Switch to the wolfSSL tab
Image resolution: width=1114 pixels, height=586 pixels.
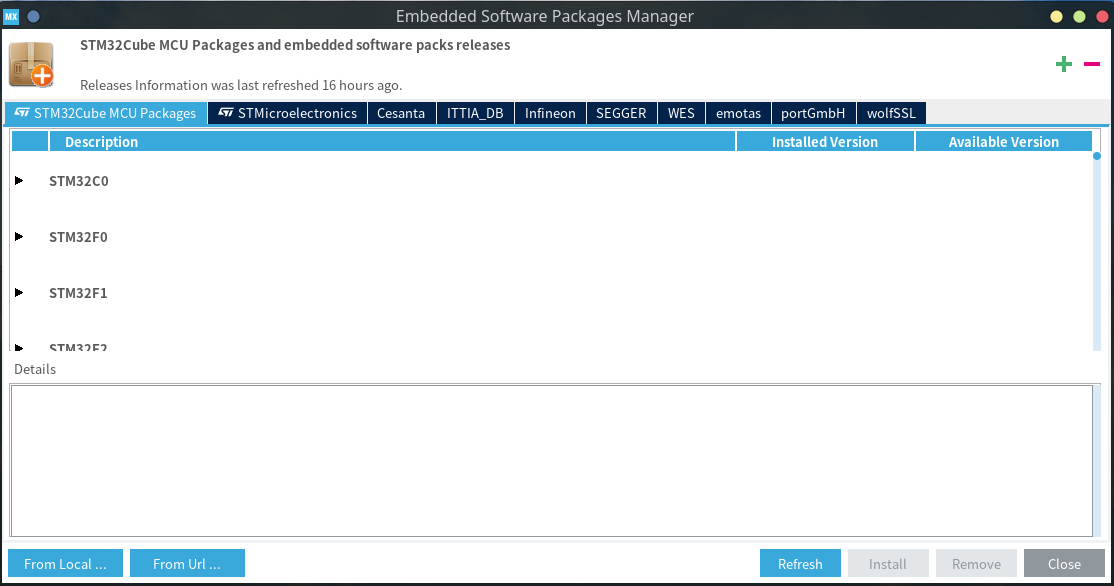(891, 113)
